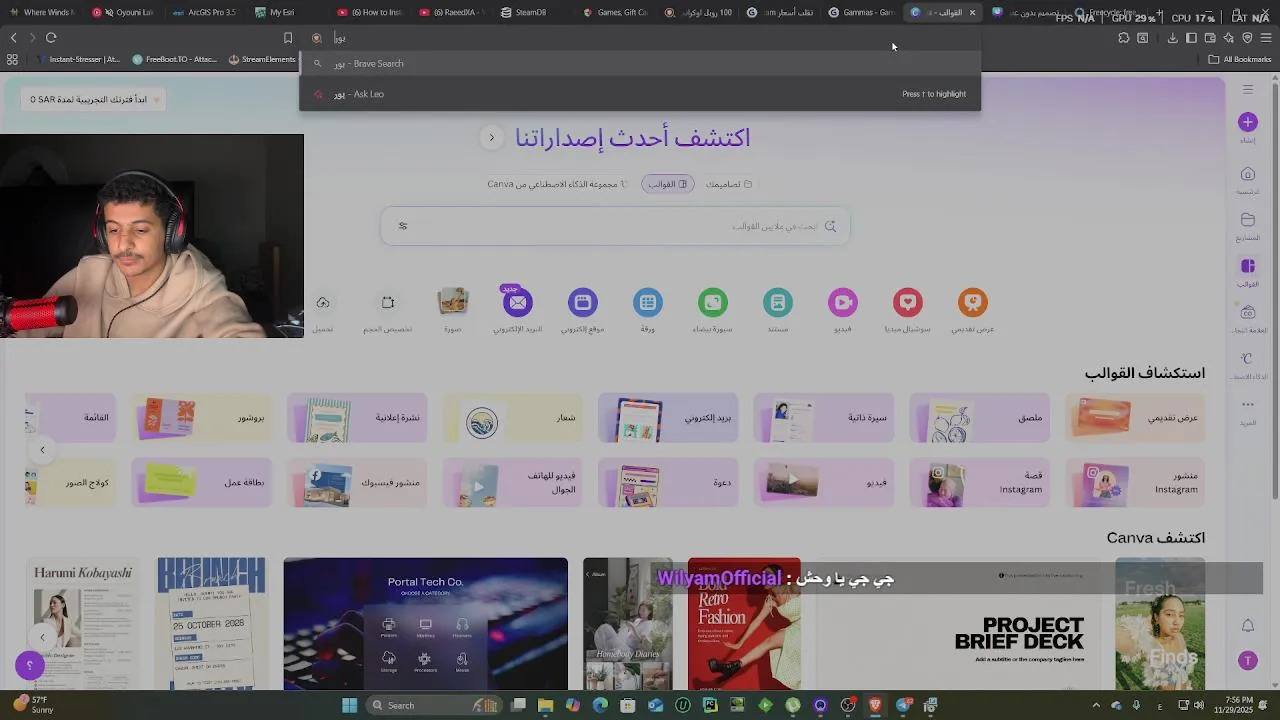Select the whiteboard (سبورة بيضاء) green icon

712,302
